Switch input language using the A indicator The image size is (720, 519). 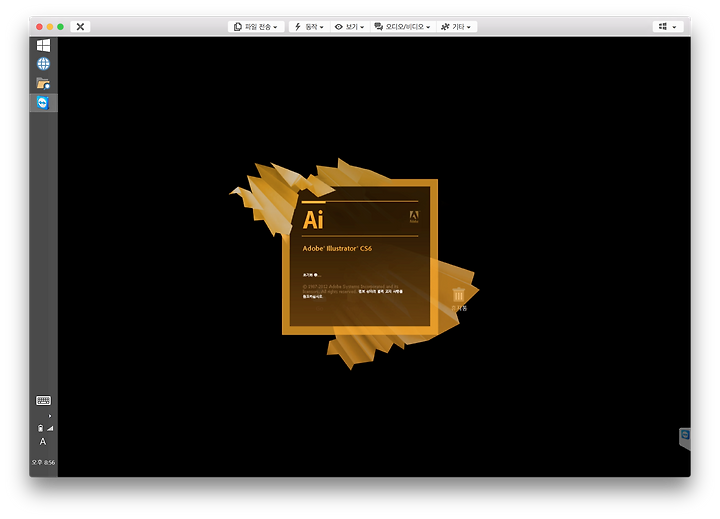coord(43,442)
